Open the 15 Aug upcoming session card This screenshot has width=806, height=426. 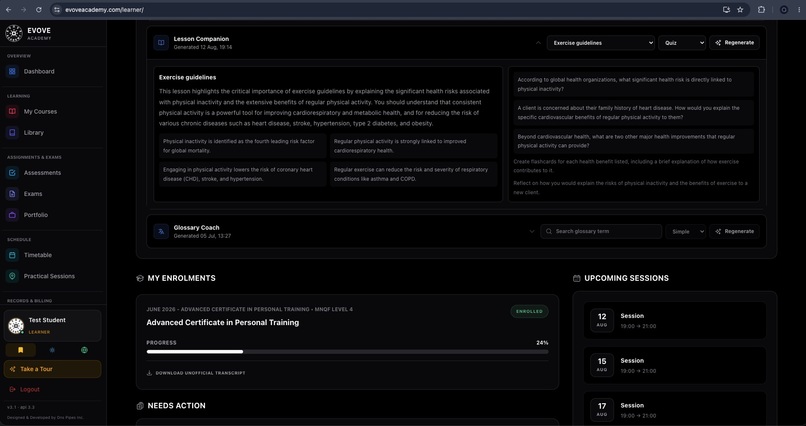674,365
